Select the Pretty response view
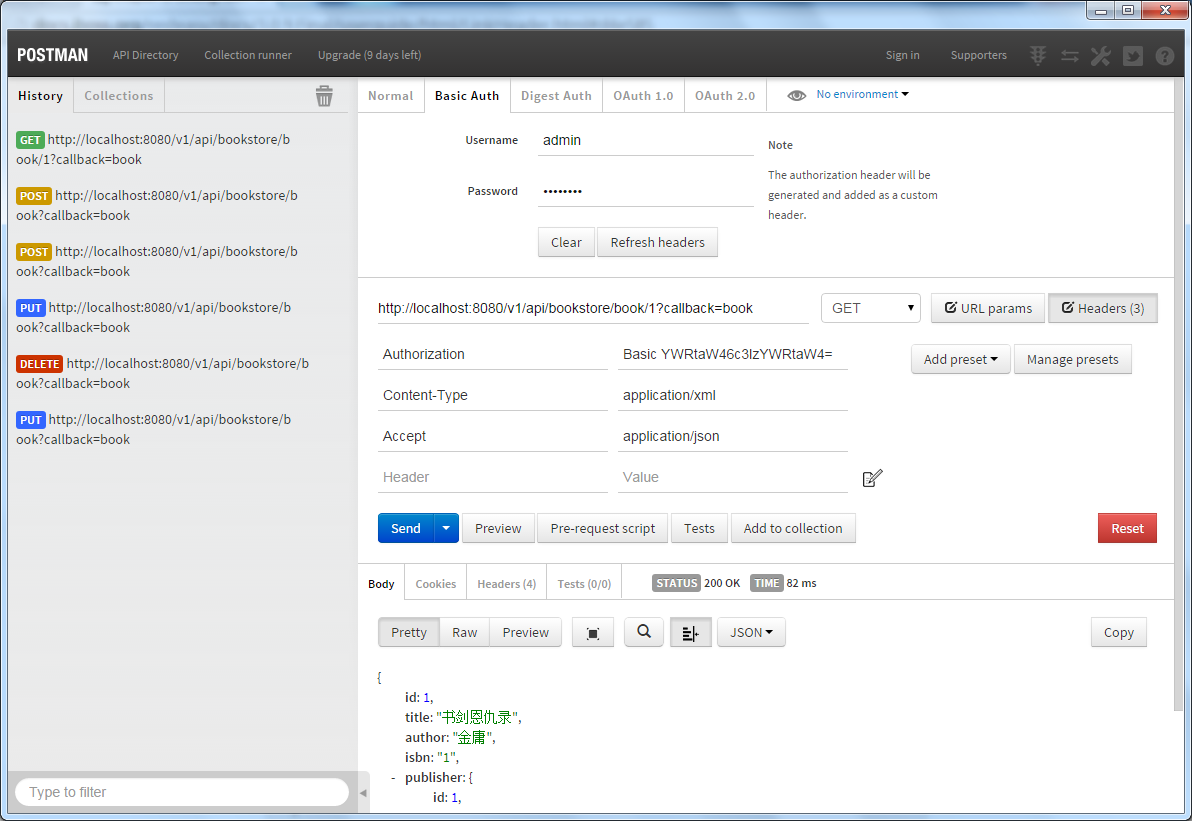 [x=409, y=632]
